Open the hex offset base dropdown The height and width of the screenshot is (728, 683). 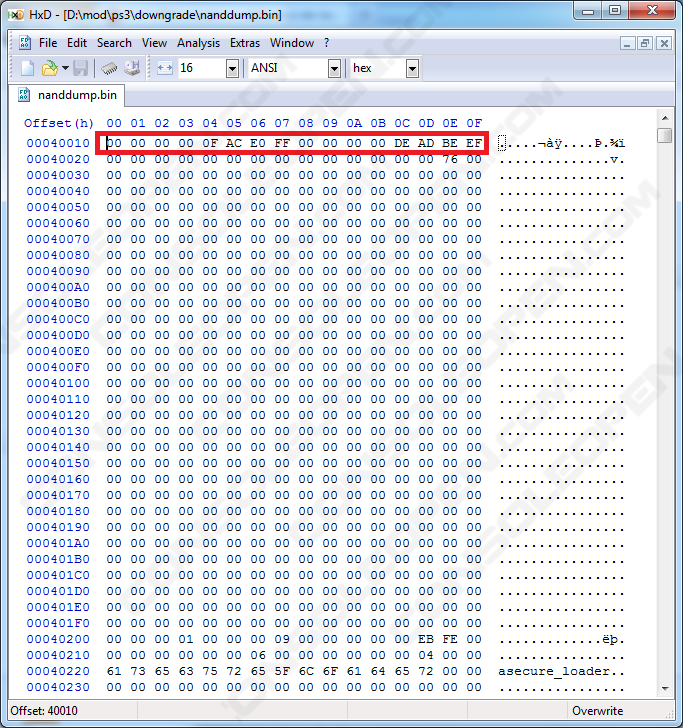pos(412,68)
